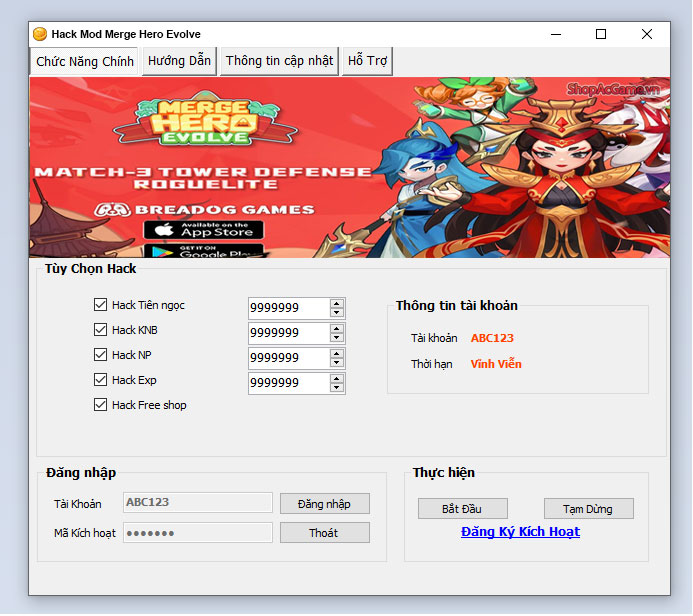
Task: Click the Tài Khoản input field
Action: click(x=198, y=503)
